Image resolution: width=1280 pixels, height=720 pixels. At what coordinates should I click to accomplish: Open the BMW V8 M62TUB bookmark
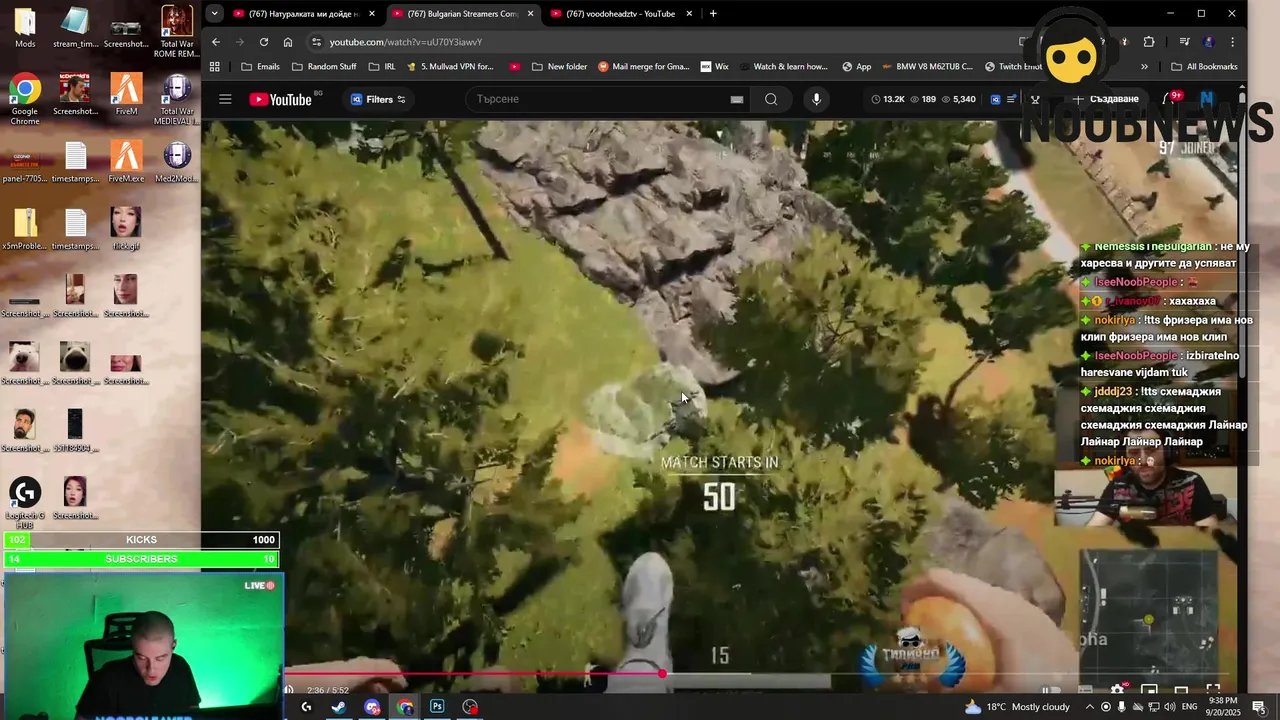pos(926,67)
